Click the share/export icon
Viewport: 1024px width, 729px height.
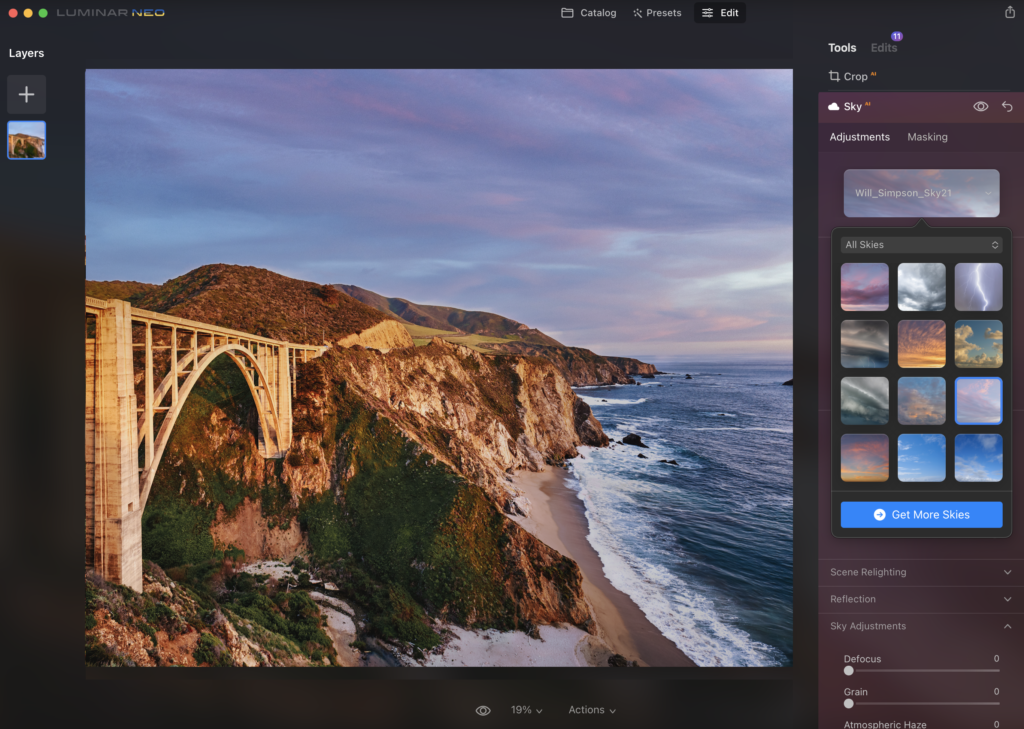pos(1009,13)
